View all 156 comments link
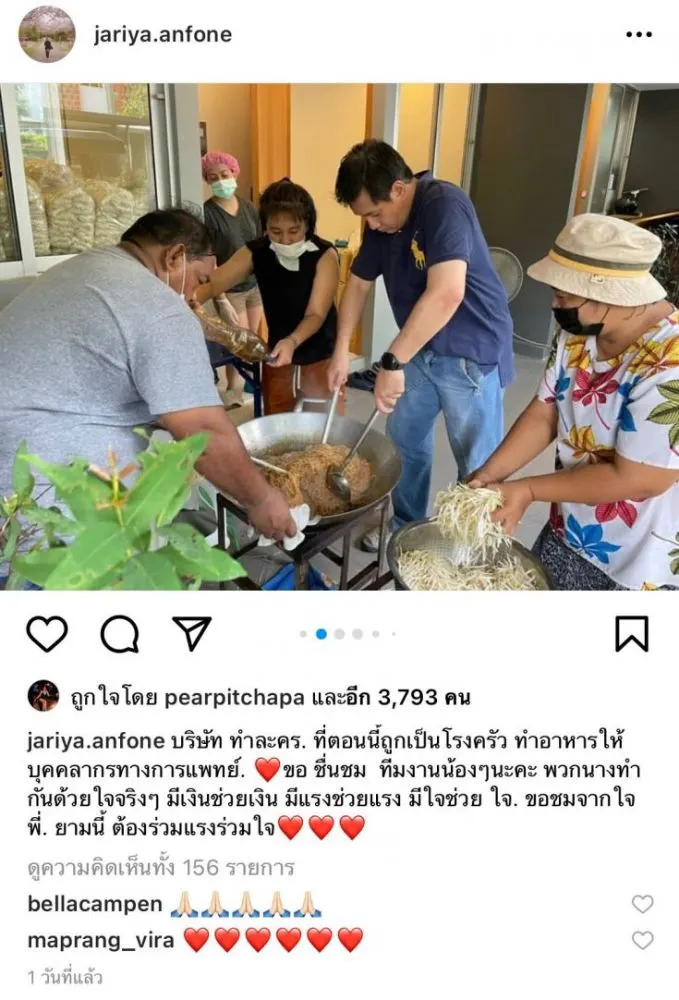 coord(161,868)
